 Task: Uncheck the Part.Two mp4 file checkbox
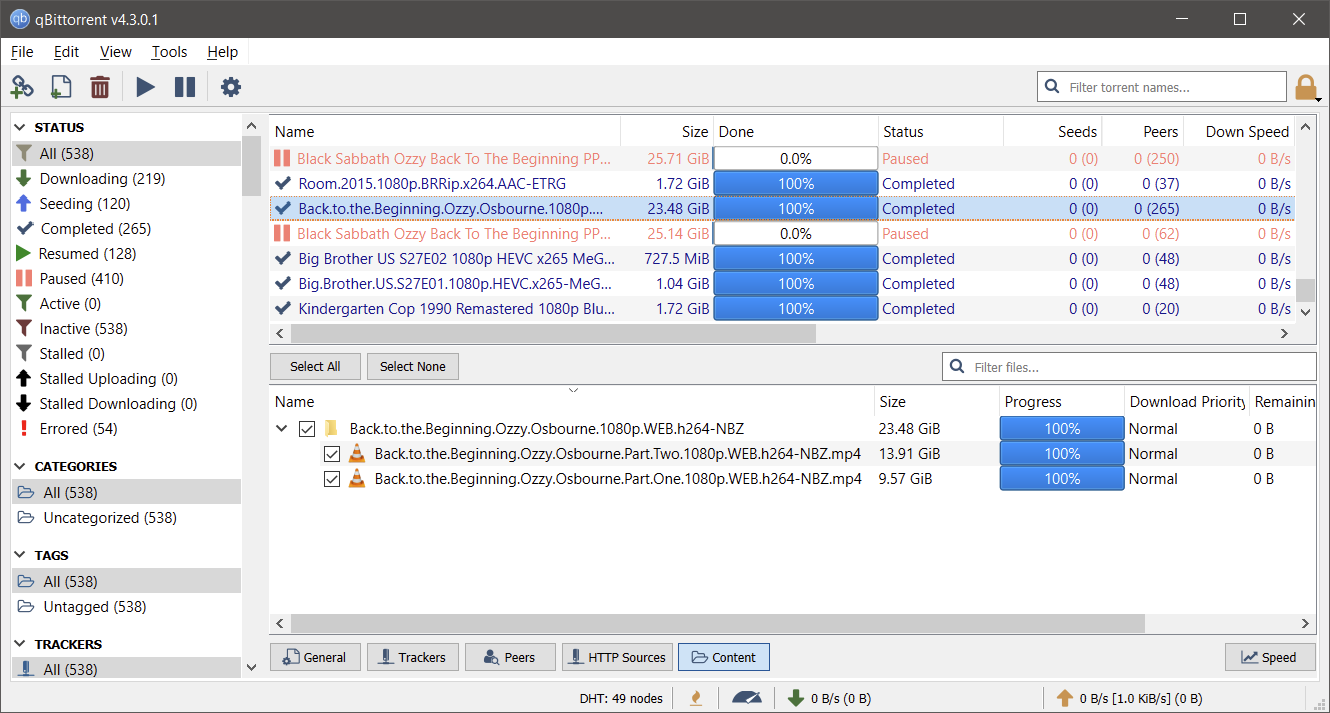tap(333, 454)
